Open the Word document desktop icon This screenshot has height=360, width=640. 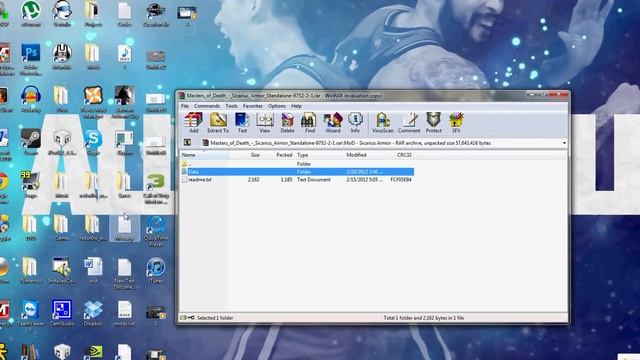(x=93, y=270)
